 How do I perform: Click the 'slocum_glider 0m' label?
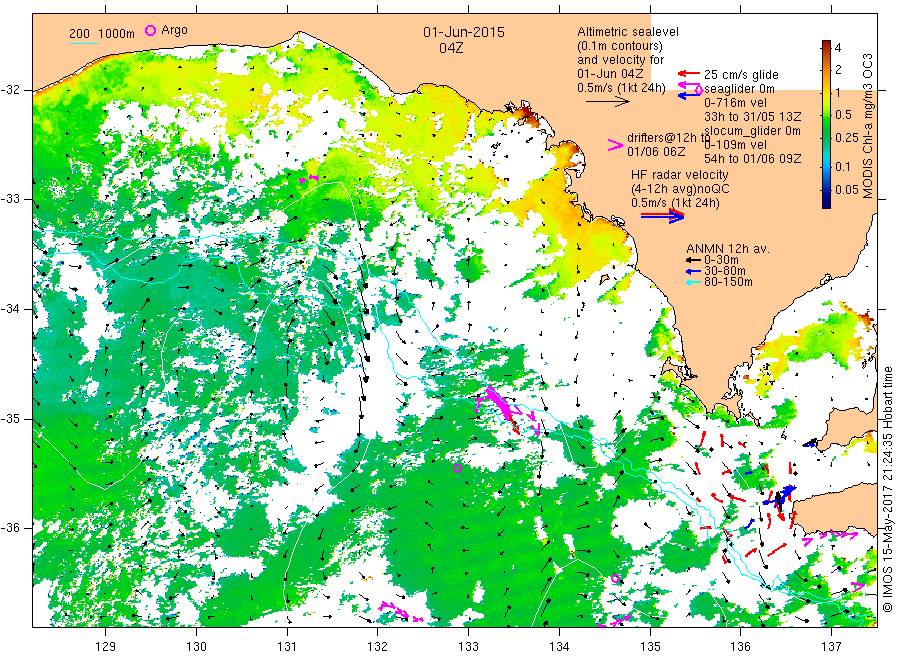pos(752,131)
